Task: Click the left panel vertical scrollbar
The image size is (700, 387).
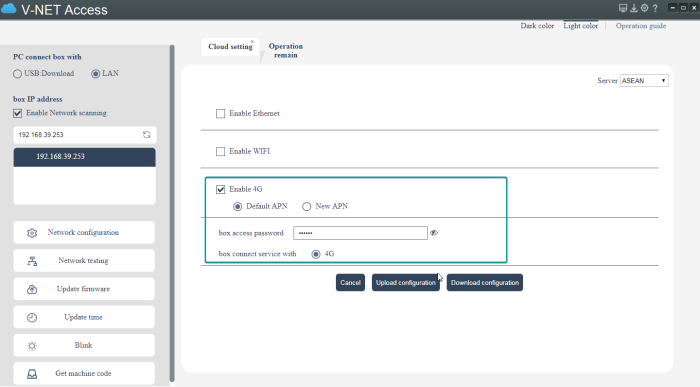Action: click(x=172, y=213)
